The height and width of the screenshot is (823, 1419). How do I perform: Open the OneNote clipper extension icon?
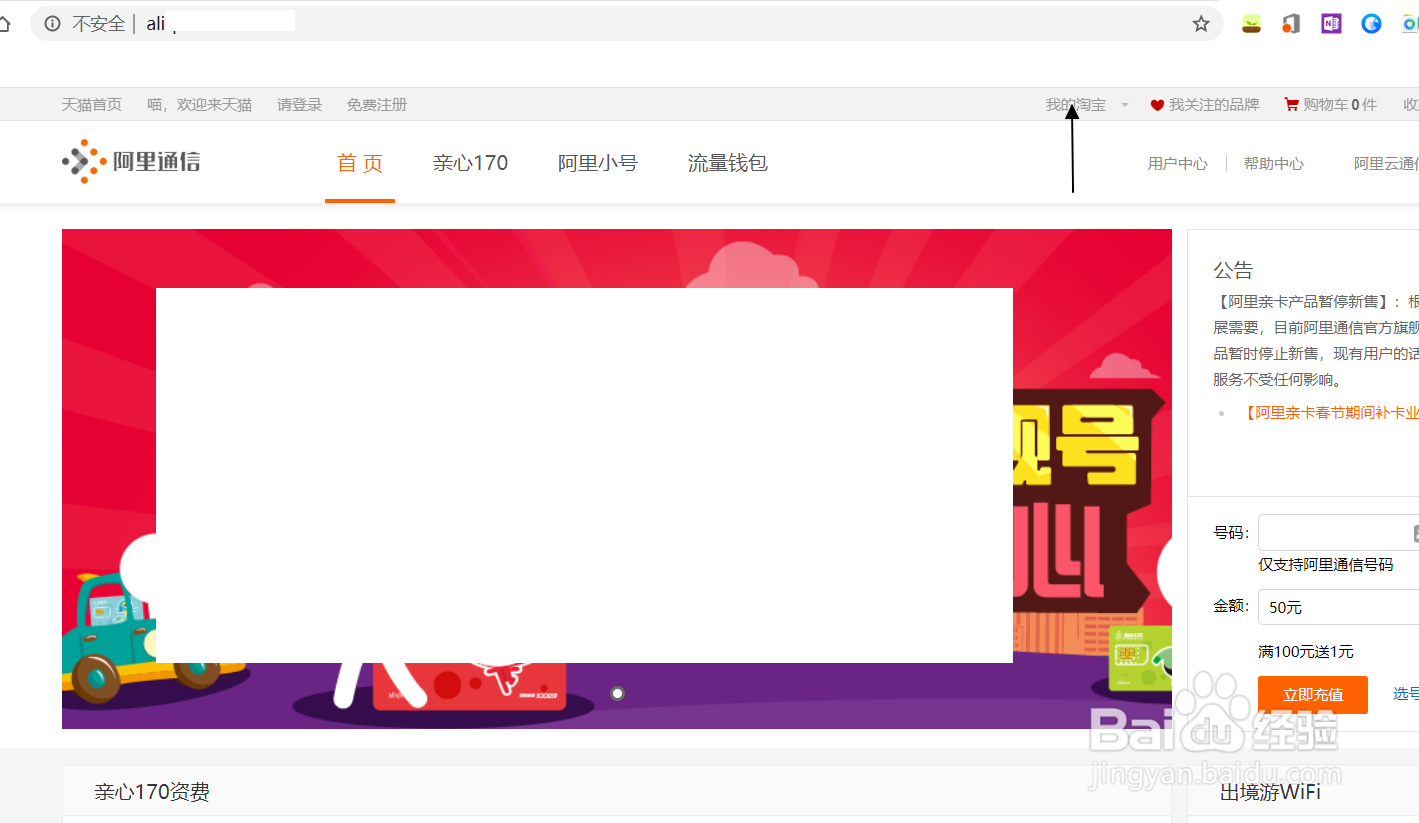coord(1331,24)
